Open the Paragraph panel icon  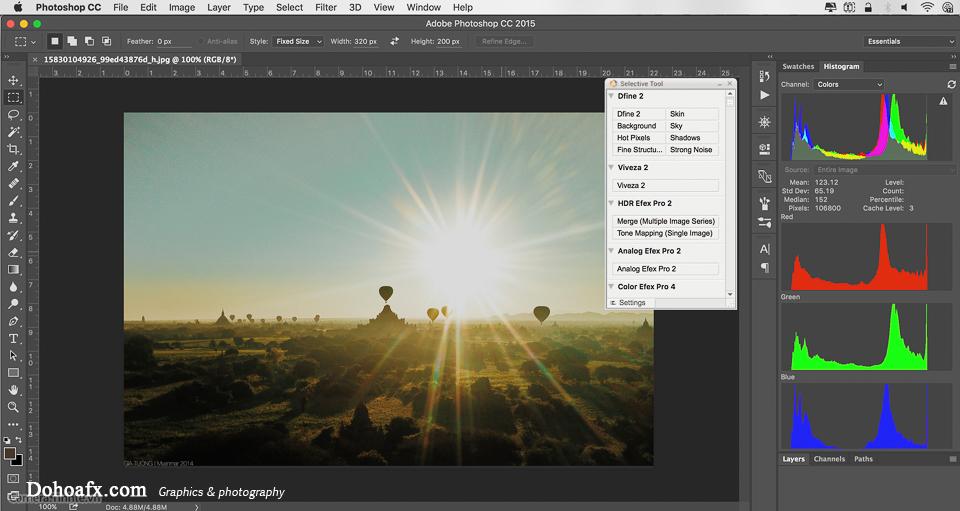pyautogui.click(x=765, y=267)
